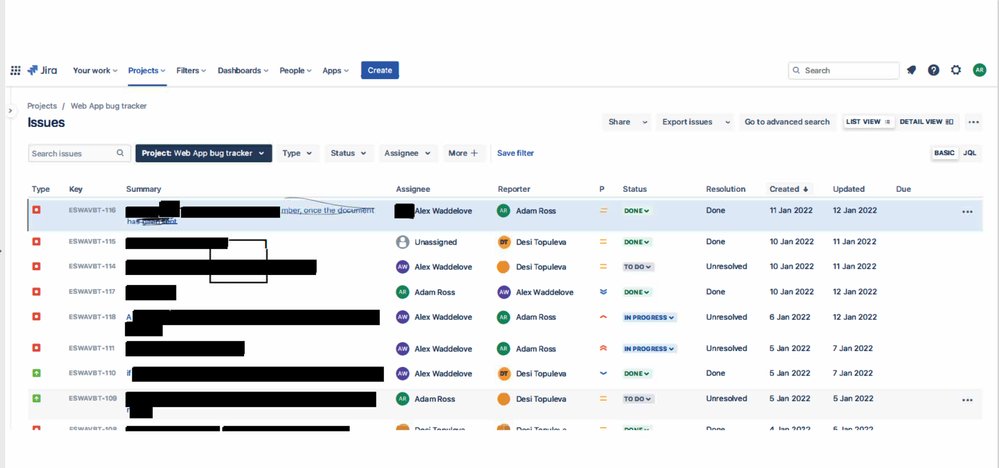The image size is (999, 468).
Task: Change DONE status of ESWAVBT-116
Action: 636,211
